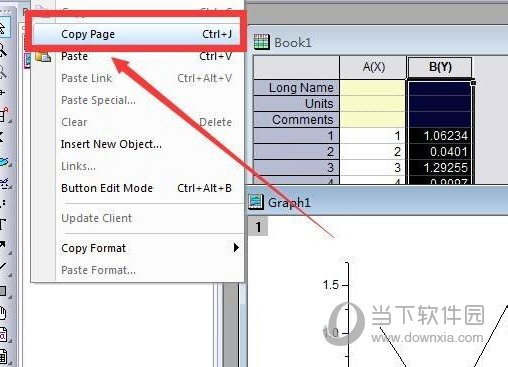Click the Comments cell of column A
Screen dimensions: 508x367
click(373, 120)
